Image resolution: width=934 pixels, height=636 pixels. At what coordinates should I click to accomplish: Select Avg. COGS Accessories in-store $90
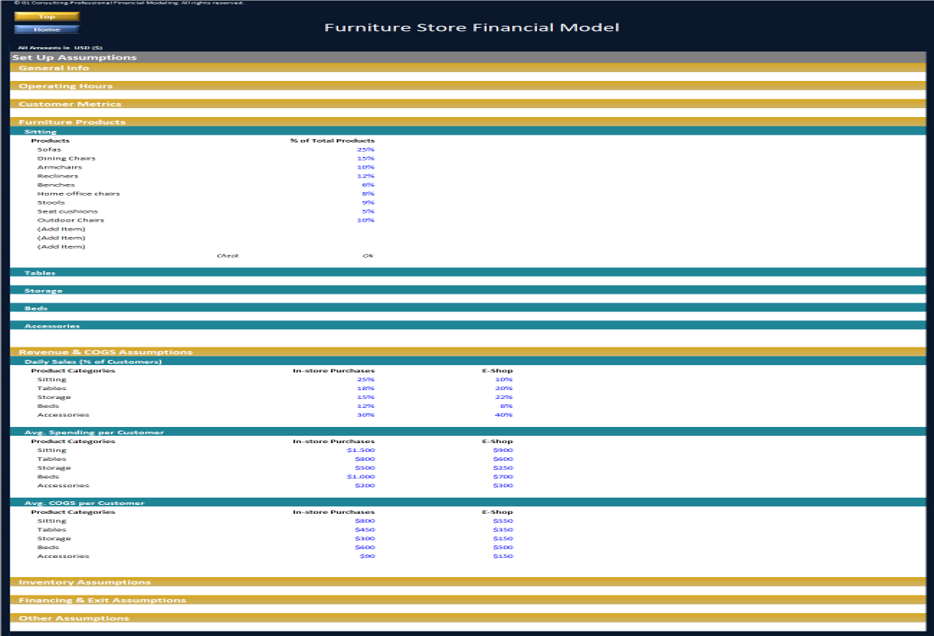click(x=367, y=556)
